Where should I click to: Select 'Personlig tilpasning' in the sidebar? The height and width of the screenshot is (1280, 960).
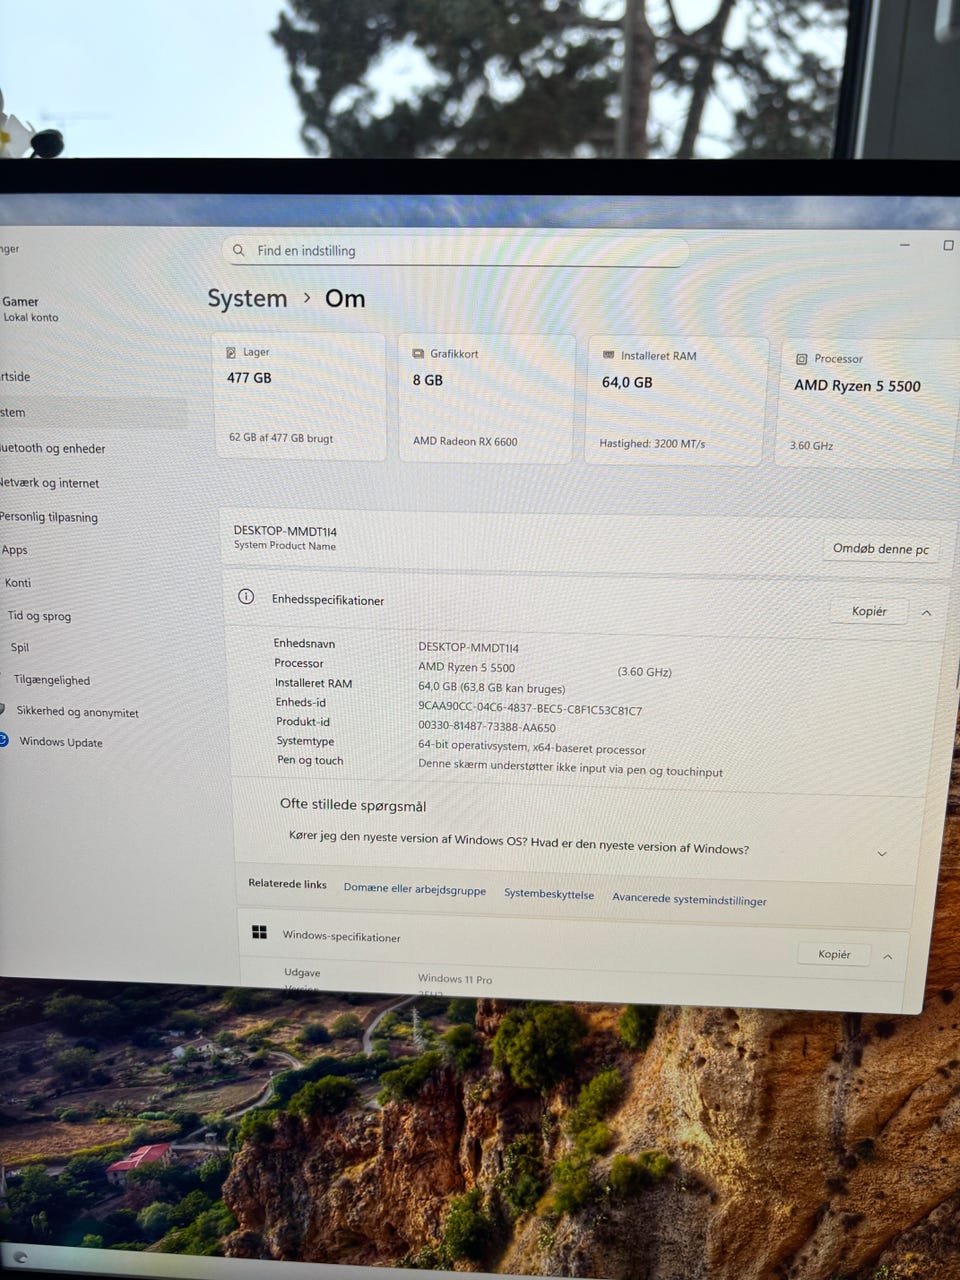(x=50, y=517)
